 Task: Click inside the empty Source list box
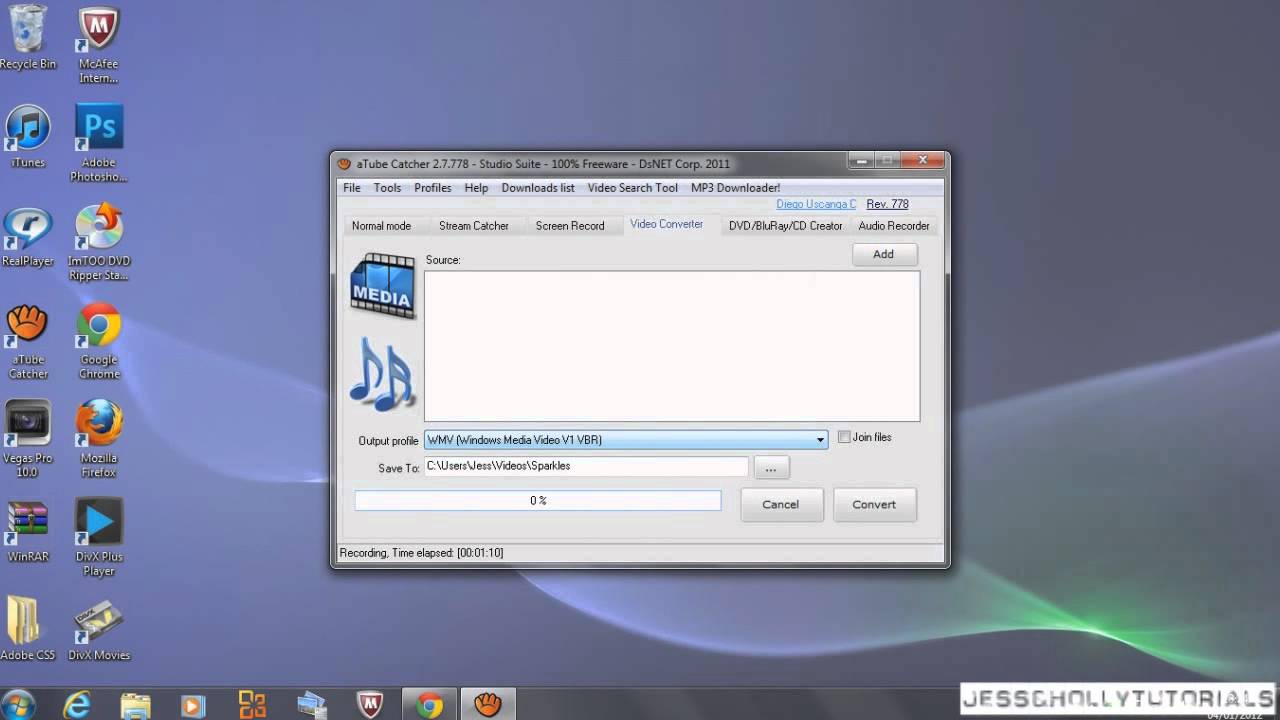coord(672,346)
